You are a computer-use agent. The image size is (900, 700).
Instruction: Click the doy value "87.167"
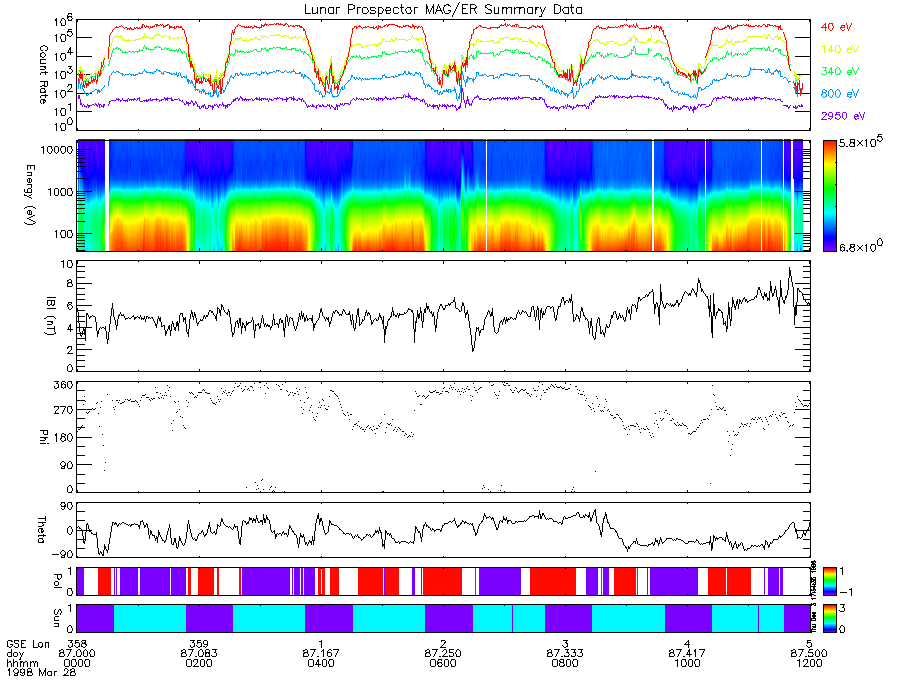(x=321, y=654)
